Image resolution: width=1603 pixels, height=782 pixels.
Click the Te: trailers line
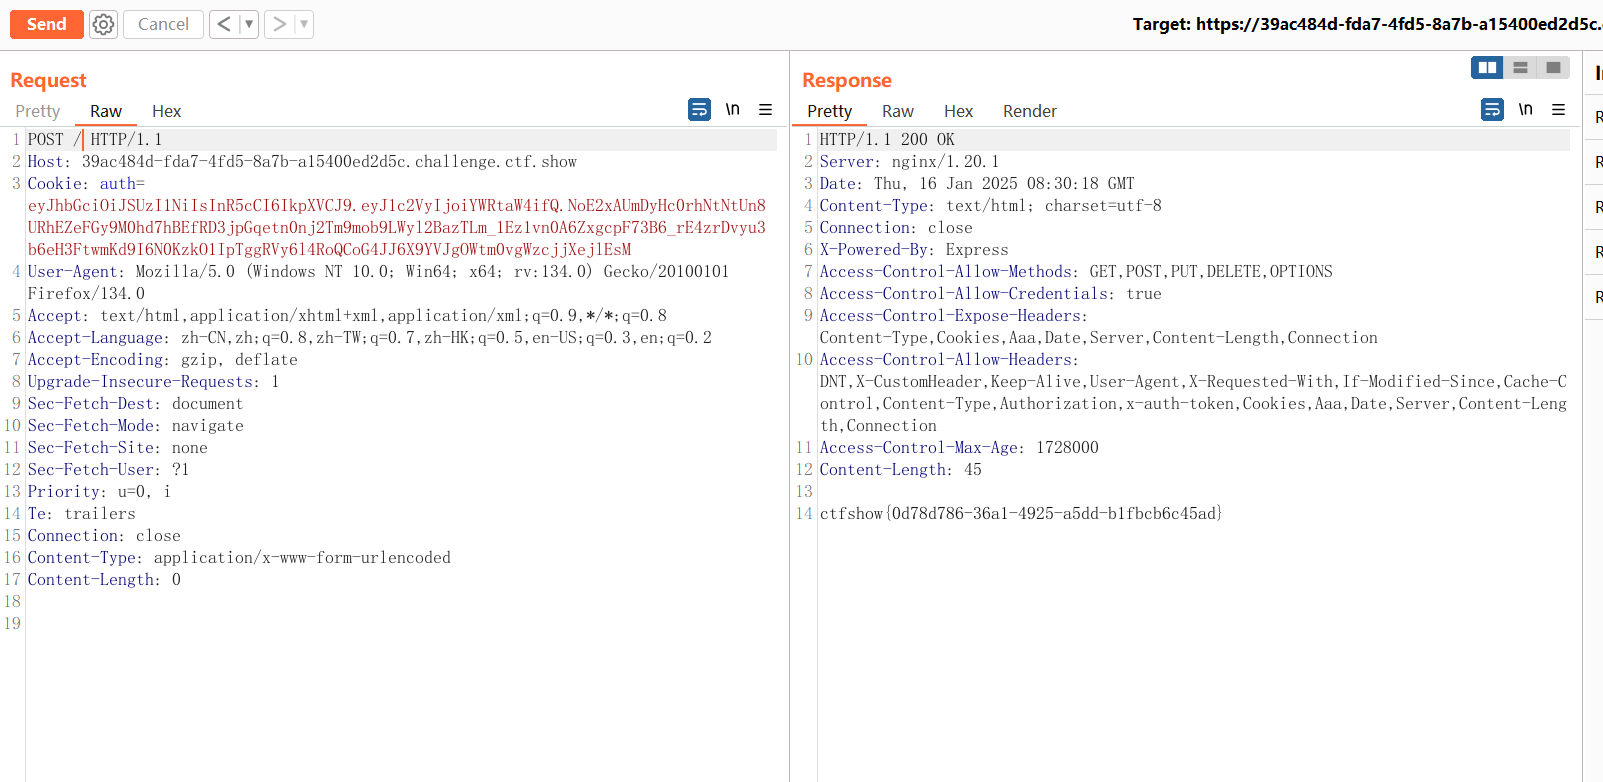click(x=81, y=513)
